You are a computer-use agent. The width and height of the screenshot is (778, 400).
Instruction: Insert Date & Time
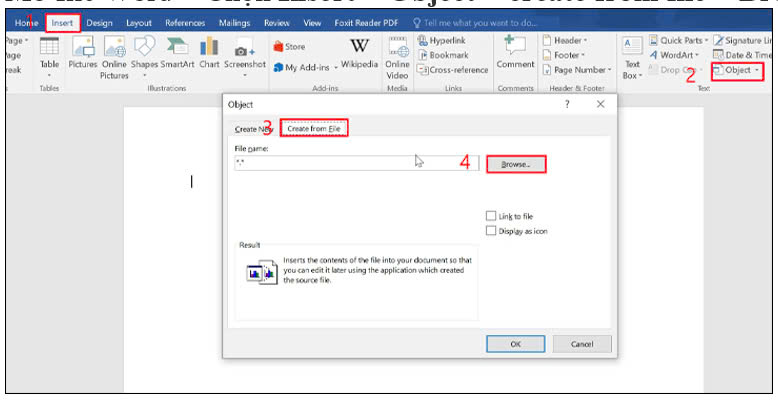coord(742,55)
